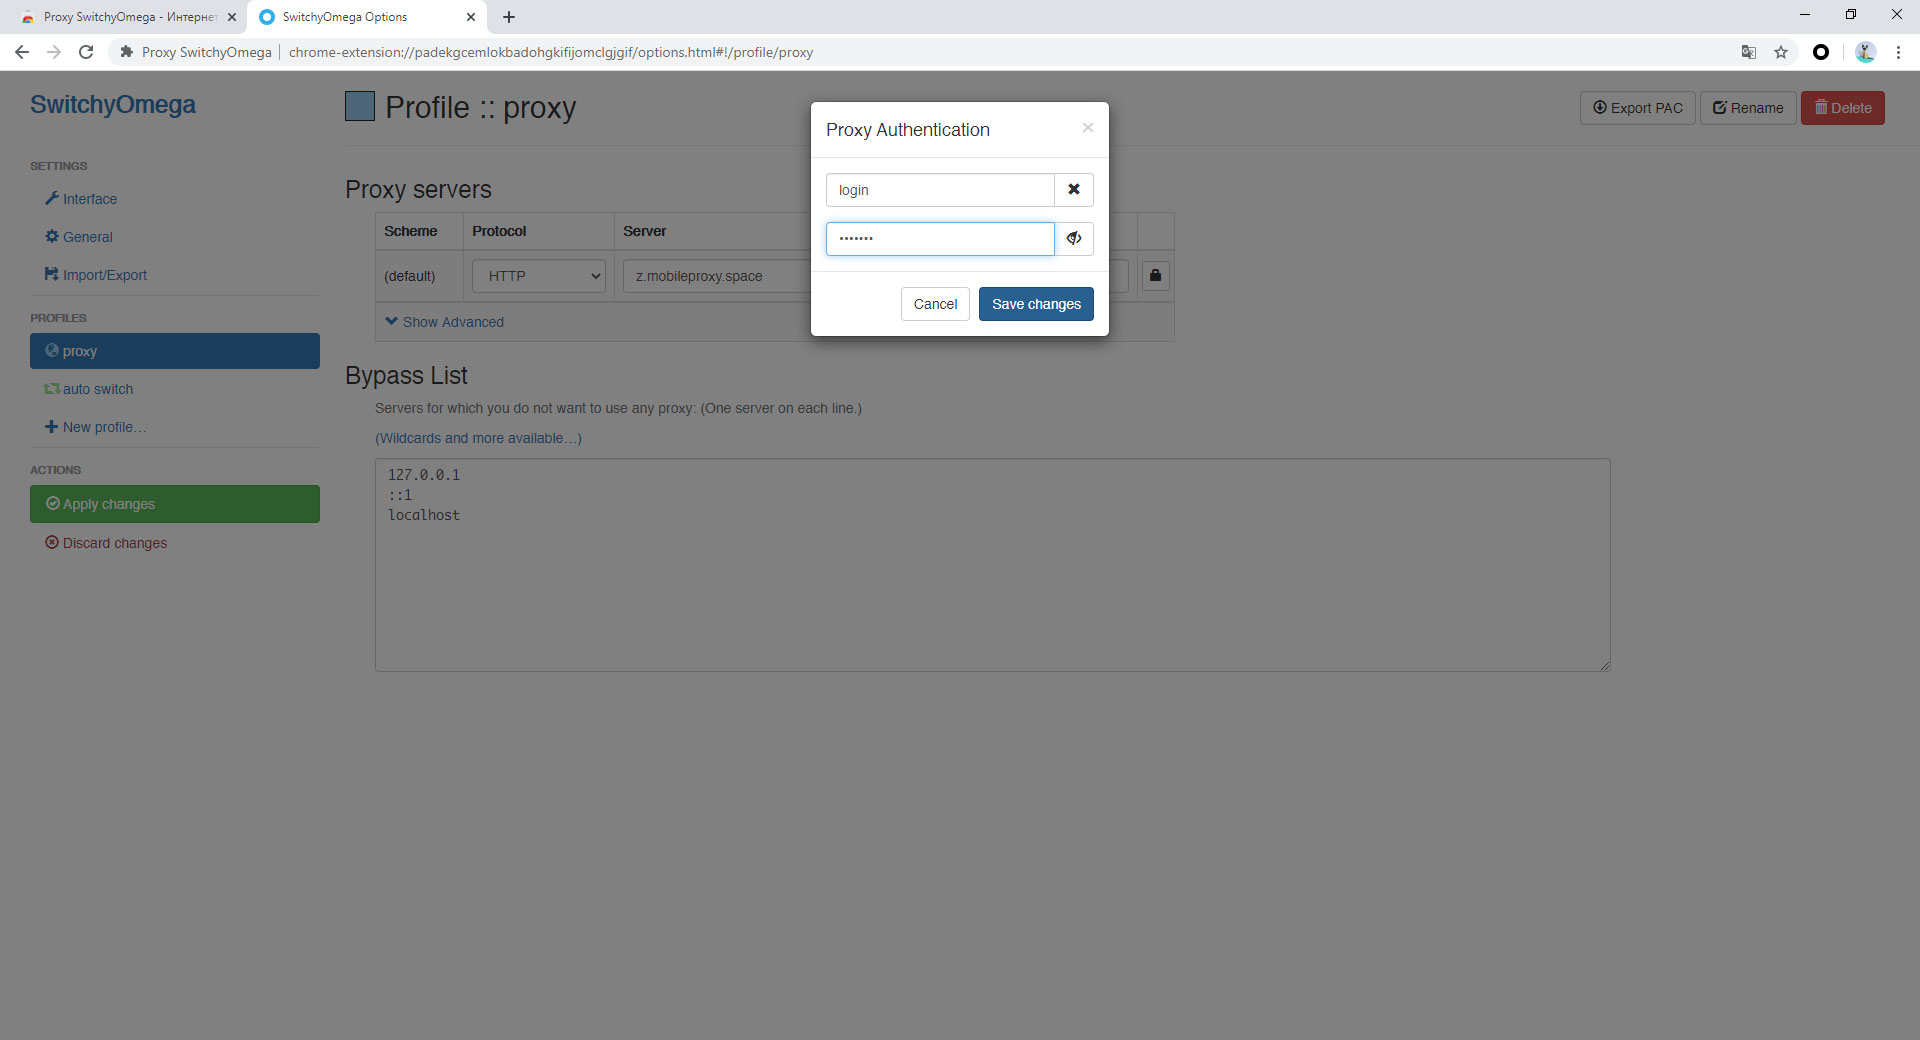Click the browser profile avatar
The height and width of the screenshot is (1040, 1920).
tap(1866, 52)
